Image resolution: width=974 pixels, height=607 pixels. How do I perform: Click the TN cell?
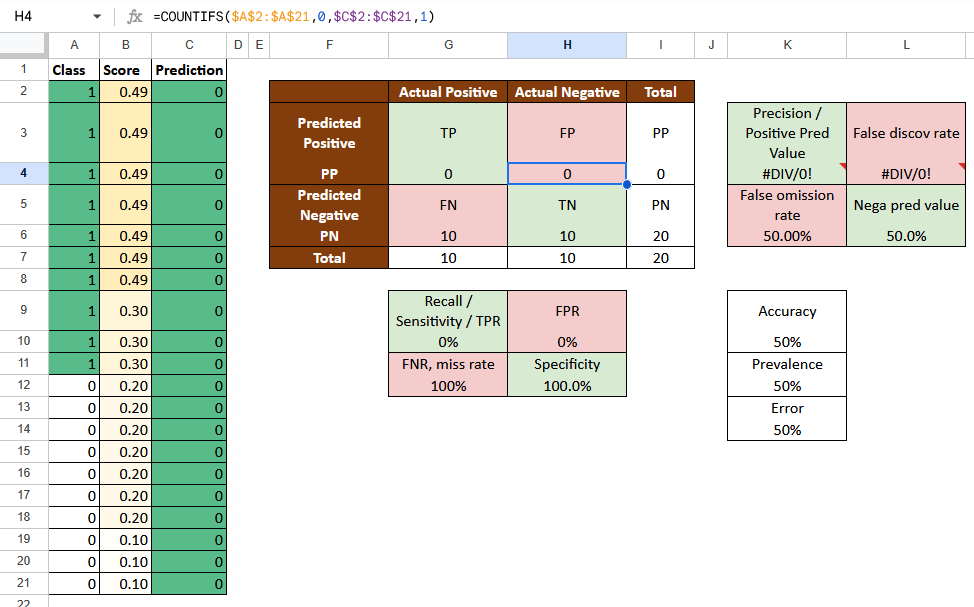click(x=567, y=205)
